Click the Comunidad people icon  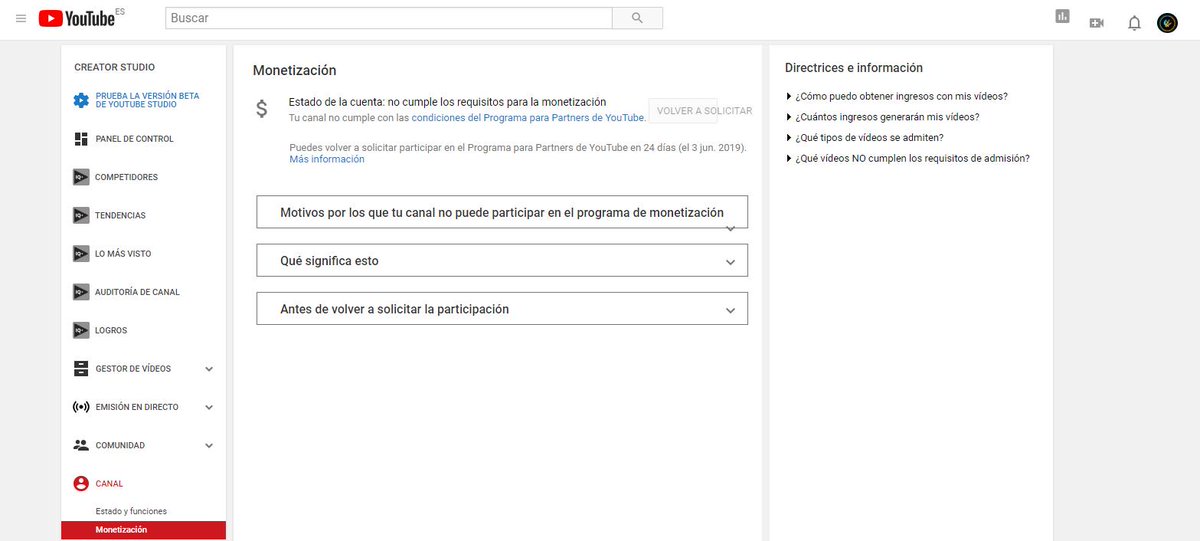pos(81,445)
